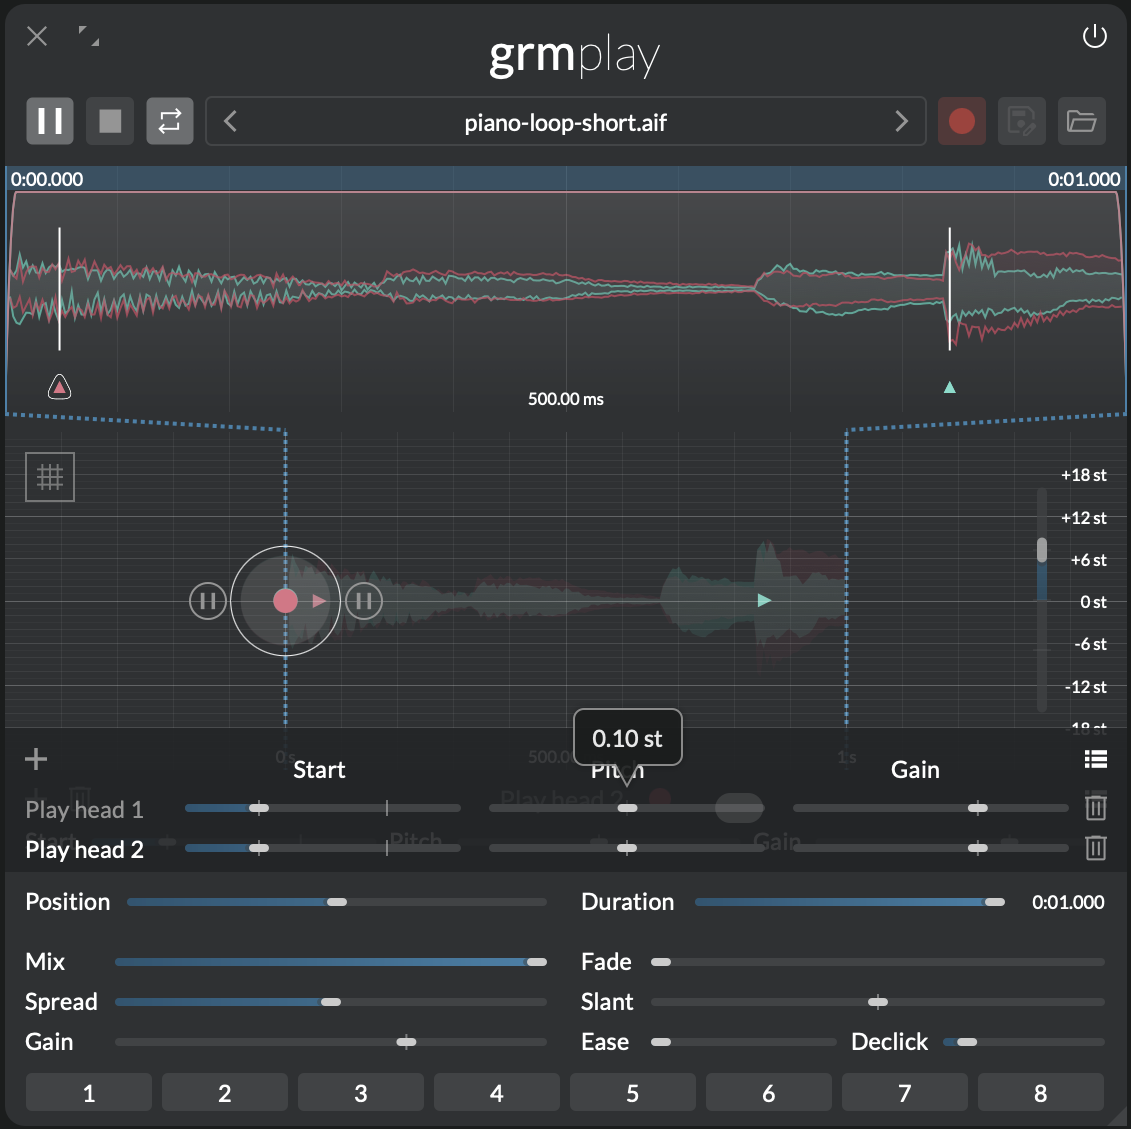
Task: Delete Play head 2
Action: click(1095, 849)
